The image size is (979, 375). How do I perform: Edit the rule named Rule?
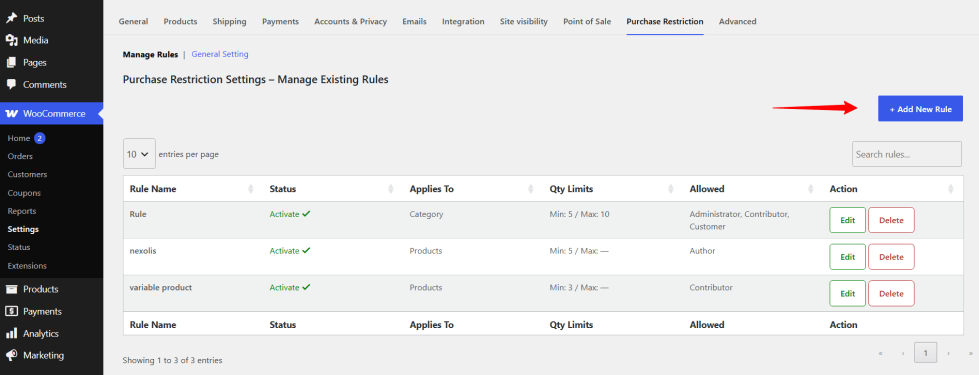coord(847,220)
